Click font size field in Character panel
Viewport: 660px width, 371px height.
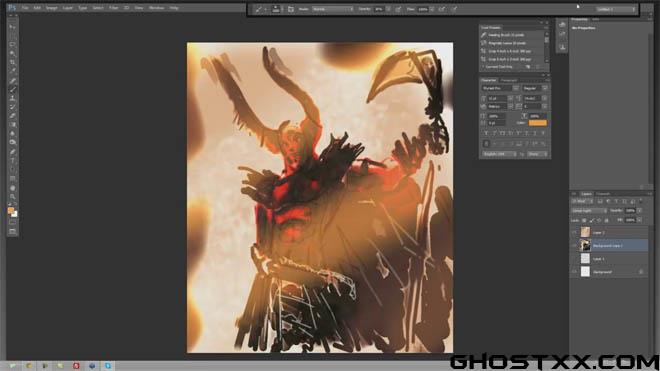coord(497,98)
